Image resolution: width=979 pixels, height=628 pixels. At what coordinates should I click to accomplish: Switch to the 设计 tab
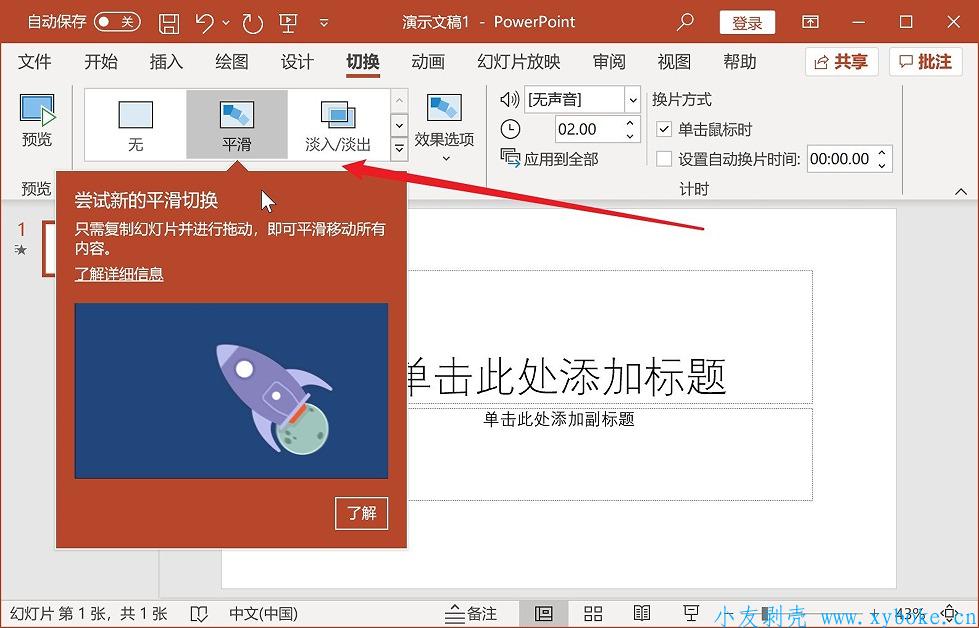point(297,62)
